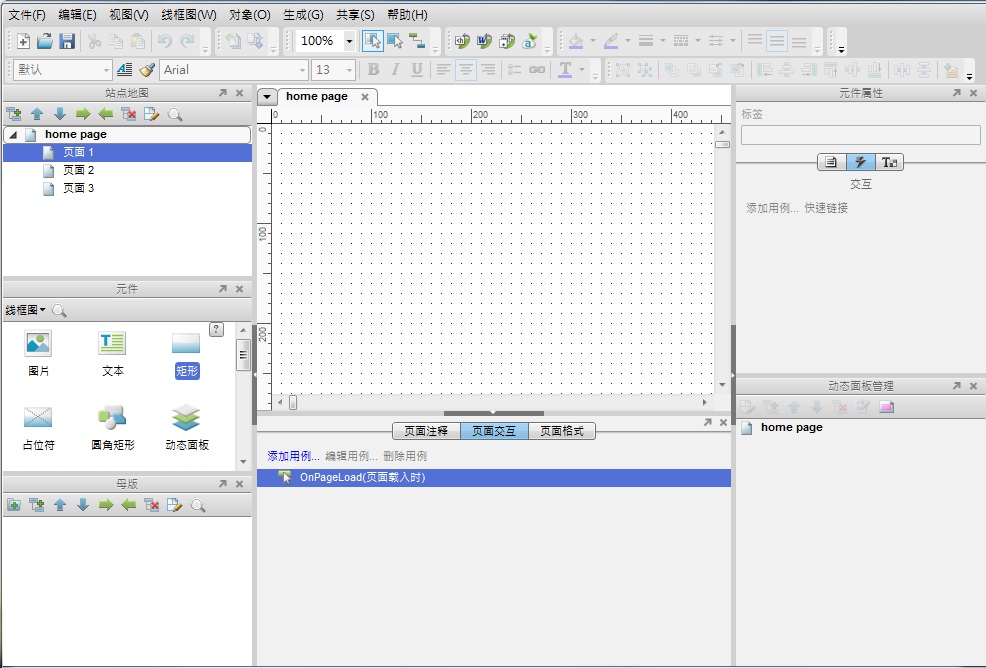This screenshot has height=668, width=986.
Task: Select the 圆角矩形 rounded rectangle widget
Action: click(x=113, y=428)
